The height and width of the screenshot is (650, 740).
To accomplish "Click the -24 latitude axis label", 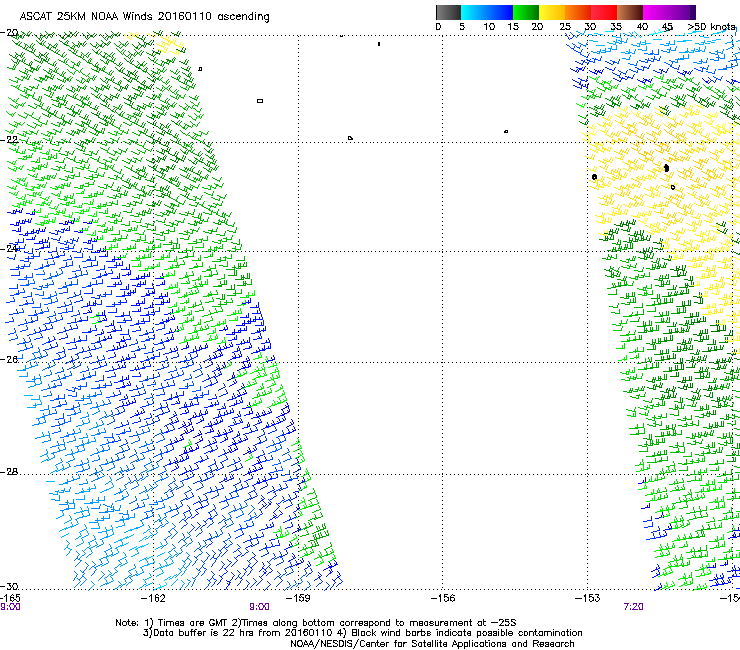I will 9,248.
